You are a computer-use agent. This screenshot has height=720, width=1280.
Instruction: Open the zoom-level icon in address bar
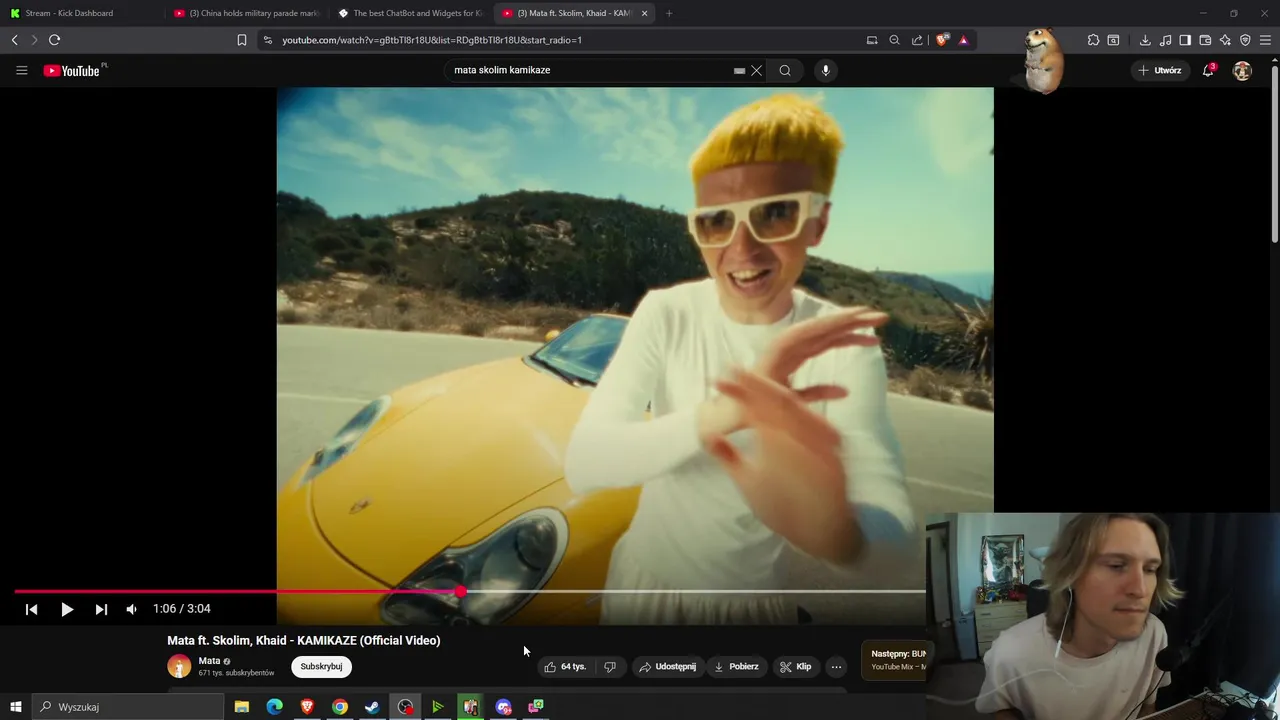[x=894, y=40]
